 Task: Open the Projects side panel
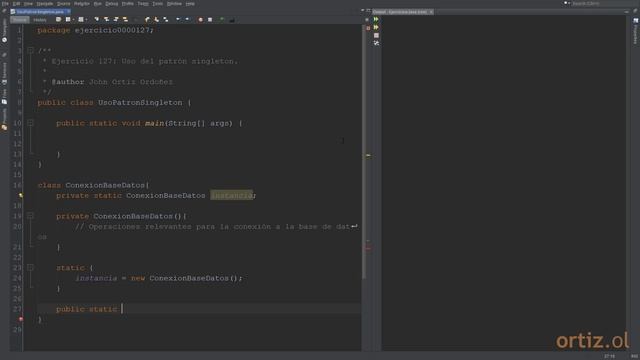pos(4,119)
